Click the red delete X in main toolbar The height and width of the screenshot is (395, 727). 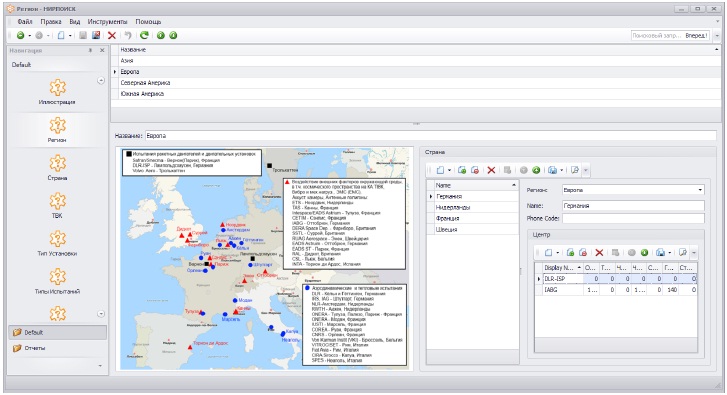point(112,35)
